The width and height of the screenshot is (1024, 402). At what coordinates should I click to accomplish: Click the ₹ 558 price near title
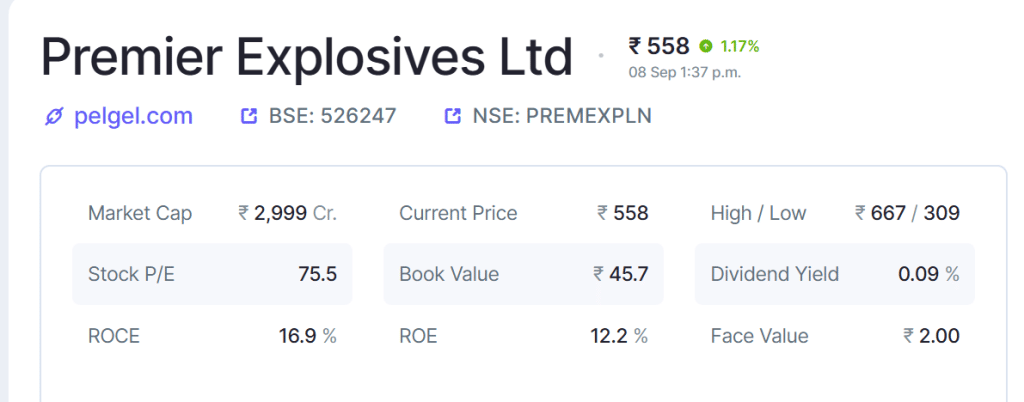(659, 46)
